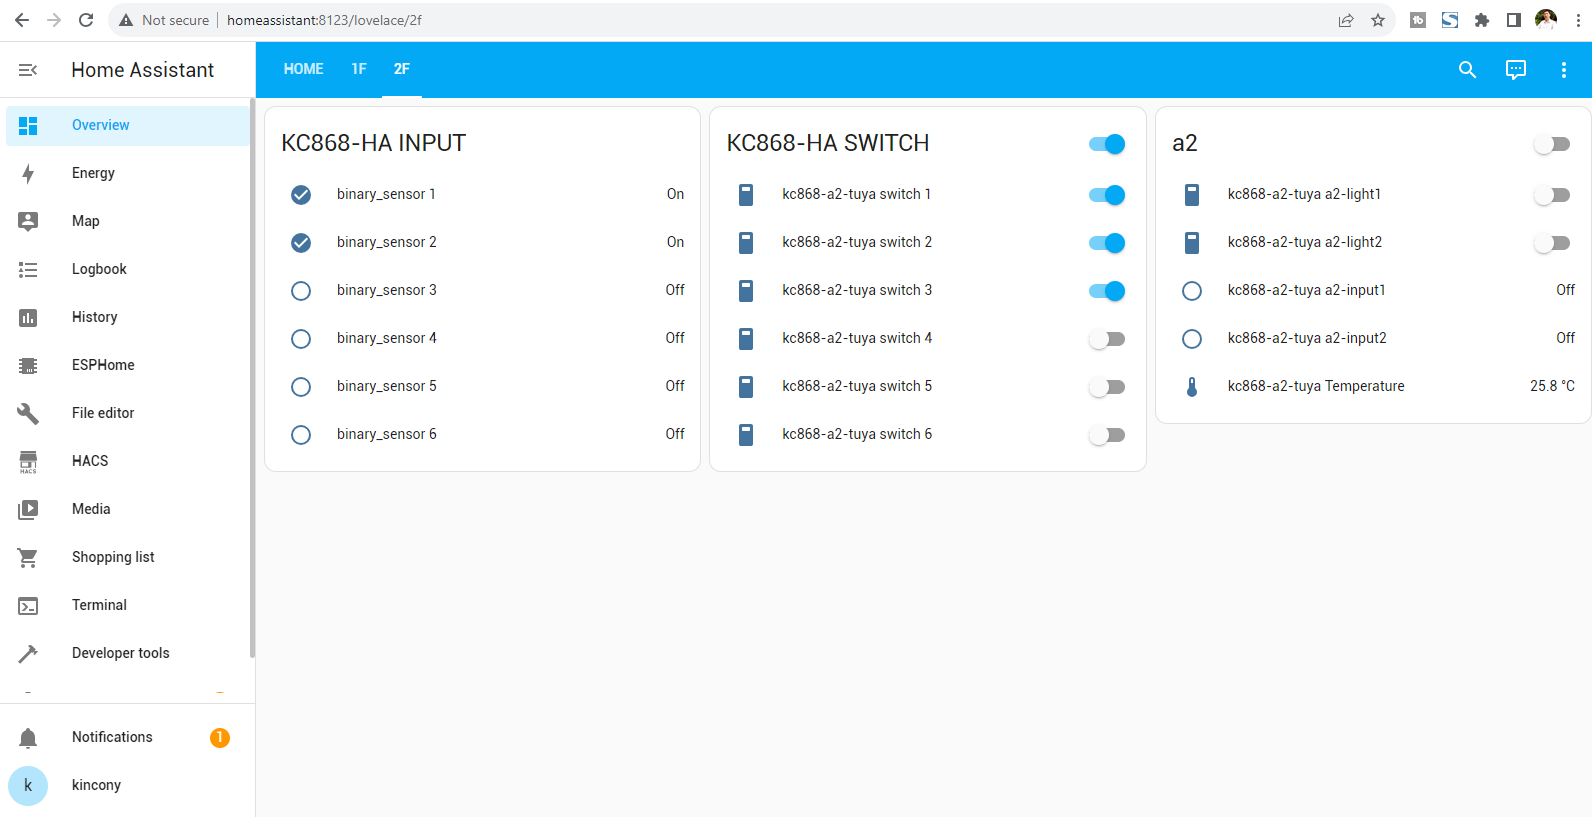Click the Energy lightning bolt icon
The width and height of the screenshot is (1592, 817).
pos(28,174)
